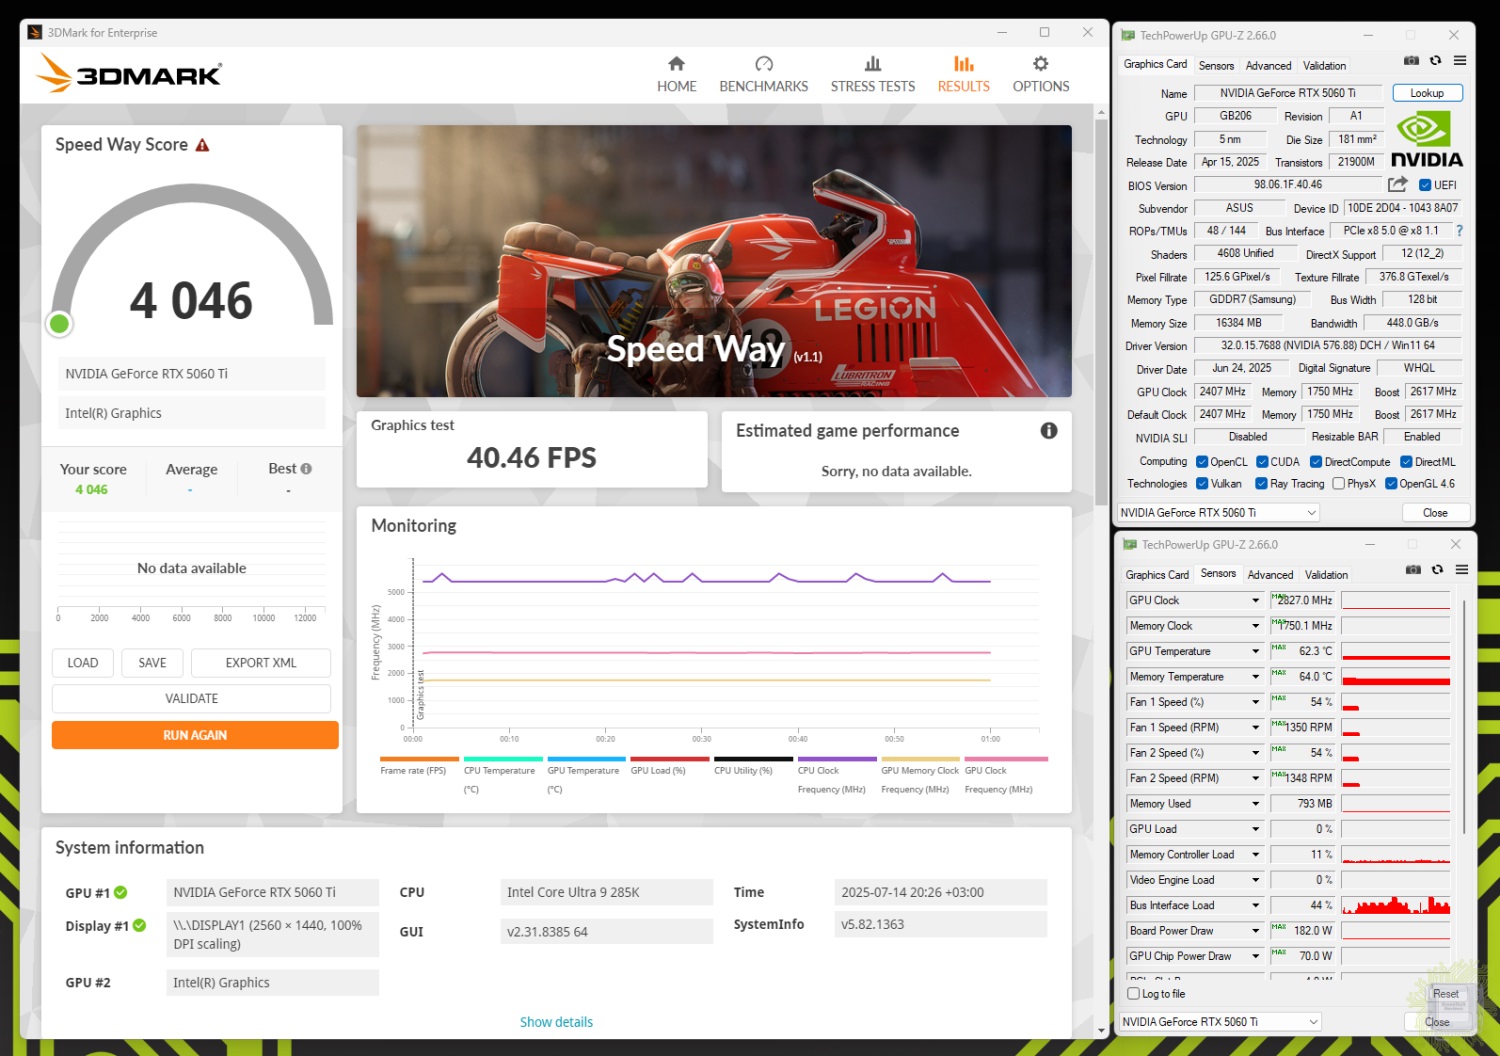Expand the Fan 1 Speed (%) sensor dropdown

point(1255,702)
